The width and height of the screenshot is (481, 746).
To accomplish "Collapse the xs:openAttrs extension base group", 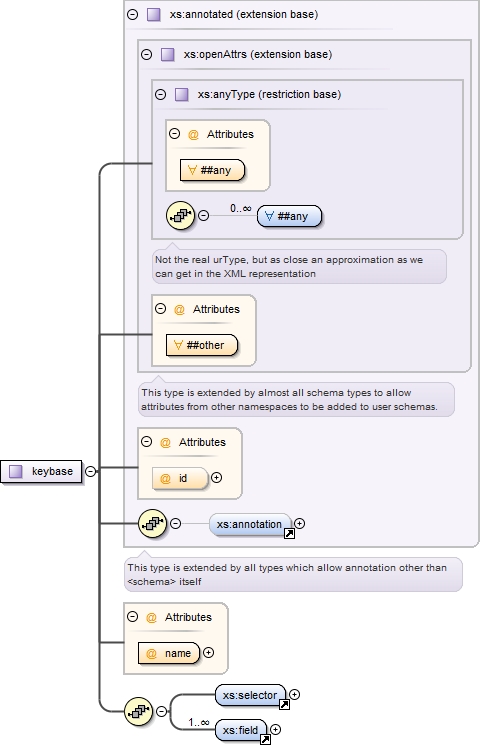I will 147,55.
